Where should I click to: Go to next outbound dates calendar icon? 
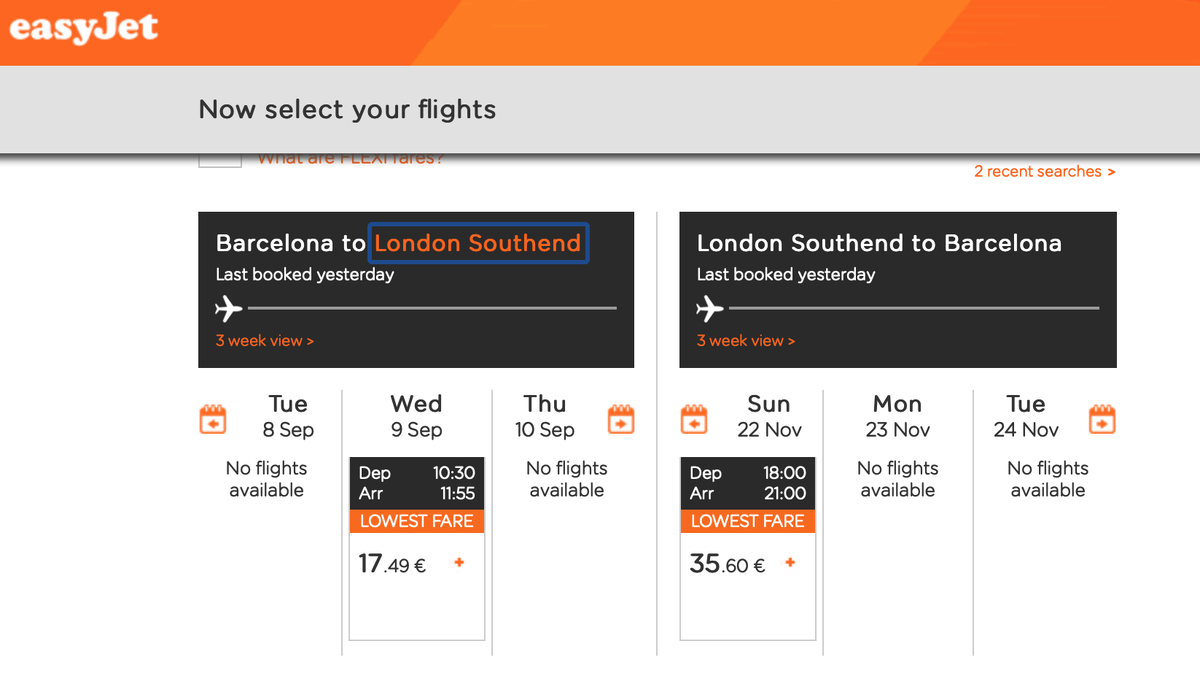pyautogui.click(x=621, y=419)
